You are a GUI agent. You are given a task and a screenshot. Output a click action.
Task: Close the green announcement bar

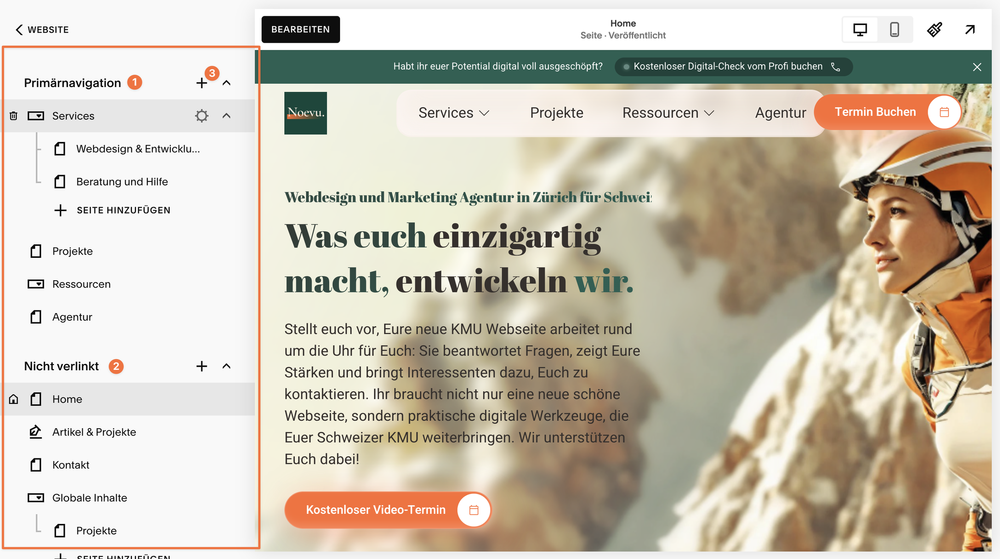coord(977,67)
